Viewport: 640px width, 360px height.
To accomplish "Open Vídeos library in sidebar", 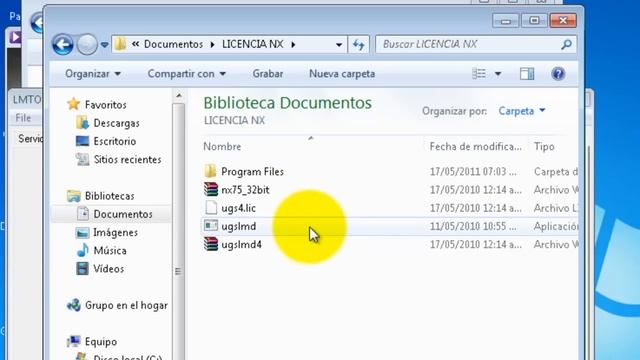I will [x=109, y=269].
